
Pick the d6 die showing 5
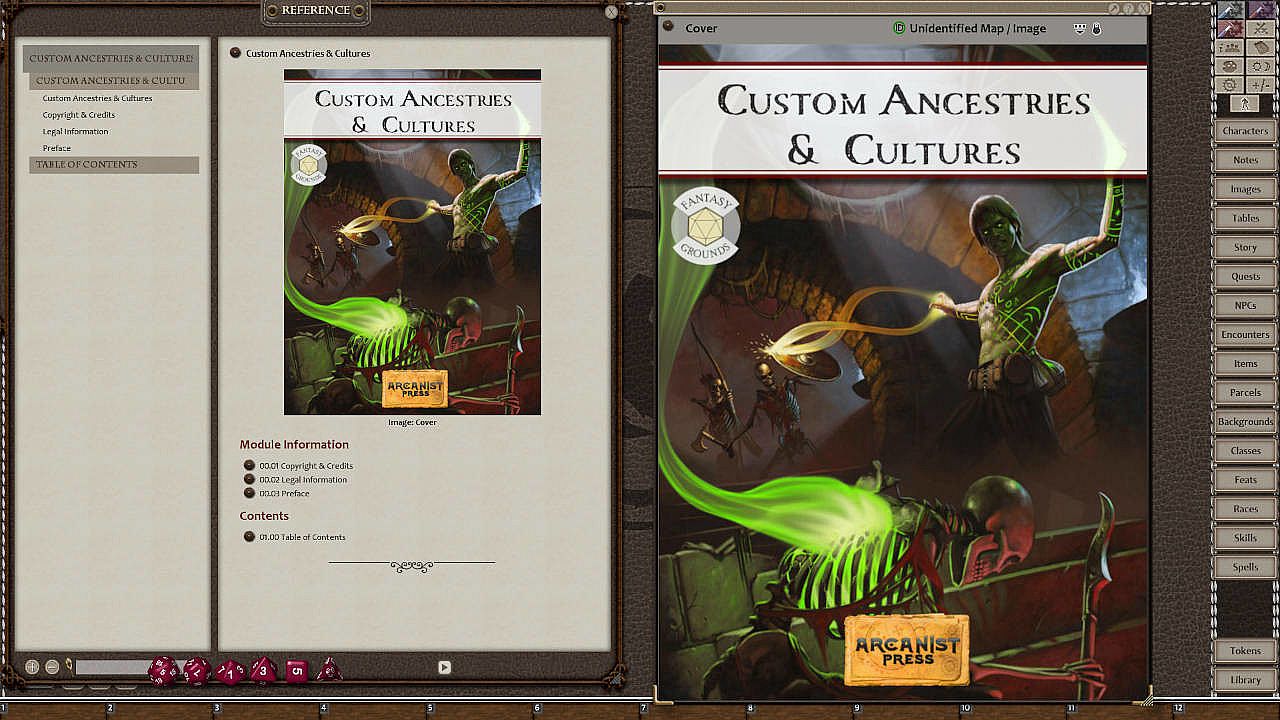pos(296,670)
